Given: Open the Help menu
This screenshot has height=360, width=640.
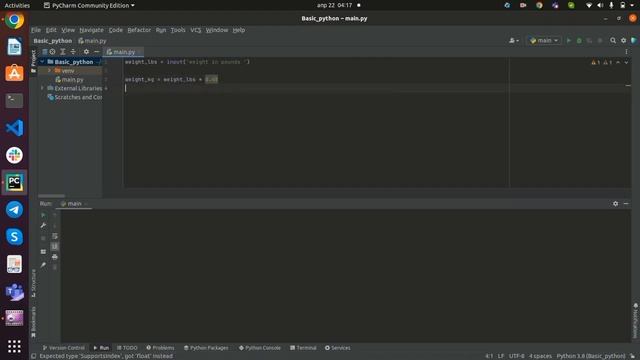Looking at the screenshot, I should click(239, 30).
